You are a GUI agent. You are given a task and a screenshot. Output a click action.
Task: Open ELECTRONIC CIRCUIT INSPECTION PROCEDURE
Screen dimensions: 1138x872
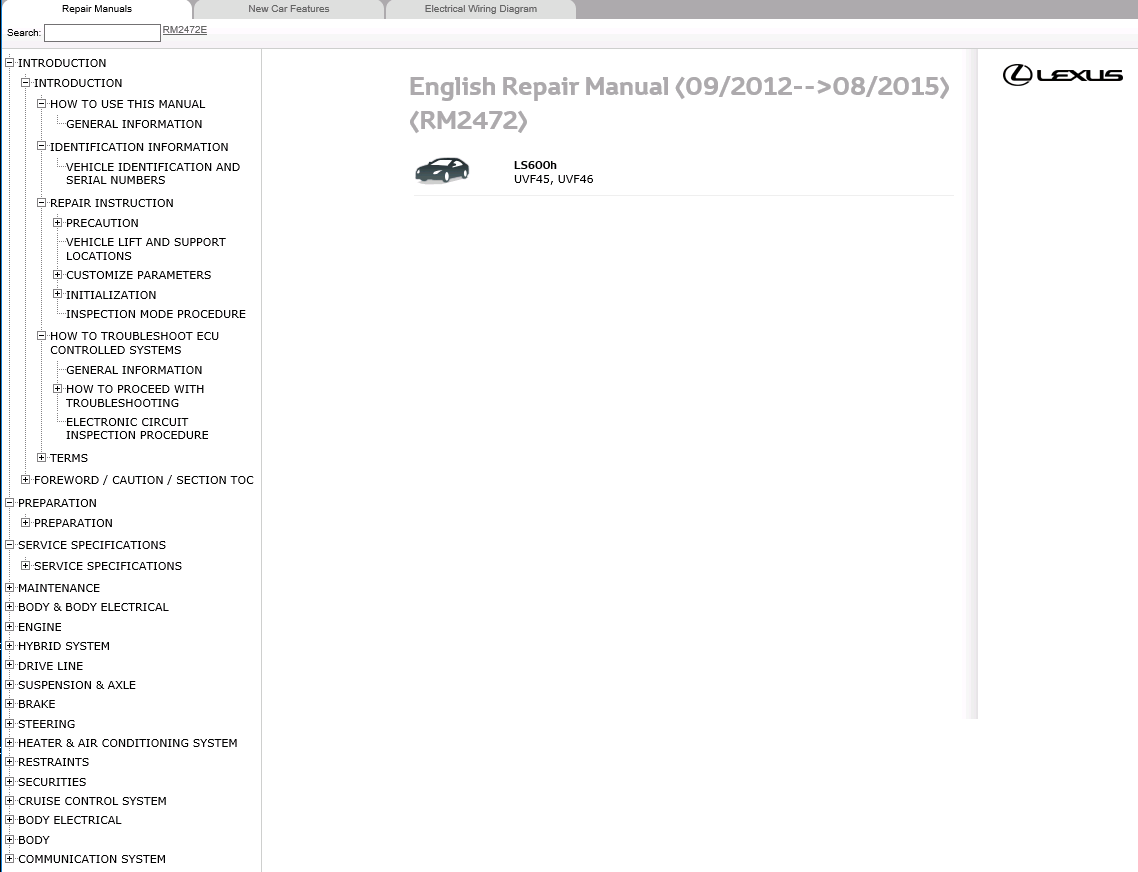coord(137,428)
